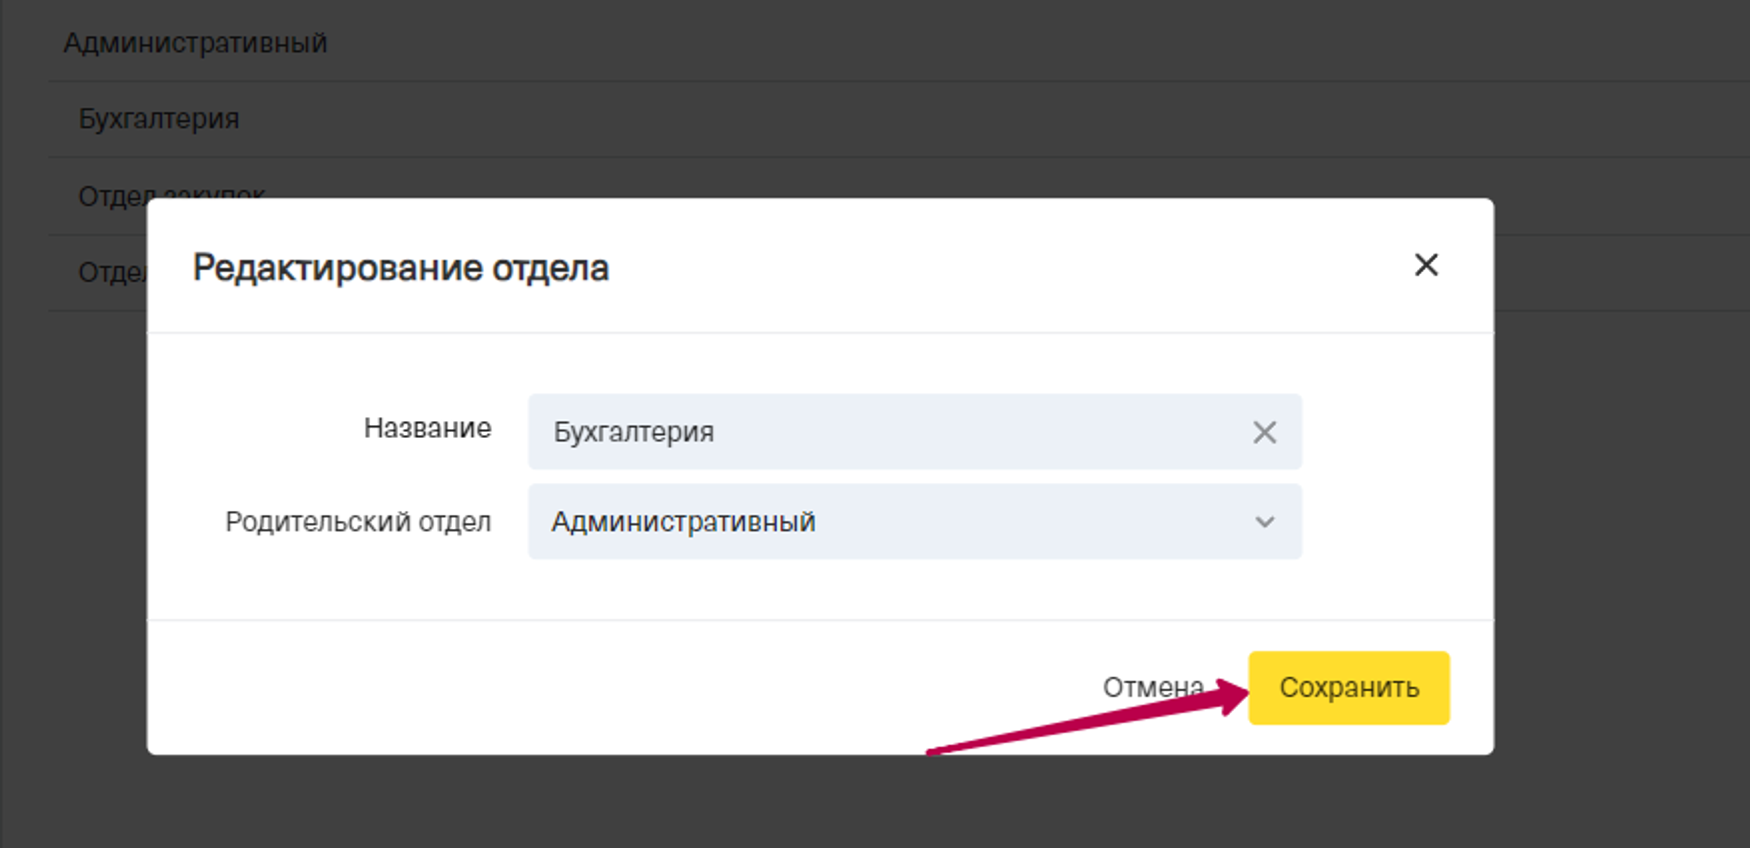1750x848 pixels.
Task: Expand the parent department chevron arrow
Action: click(x=1264, y=522)
